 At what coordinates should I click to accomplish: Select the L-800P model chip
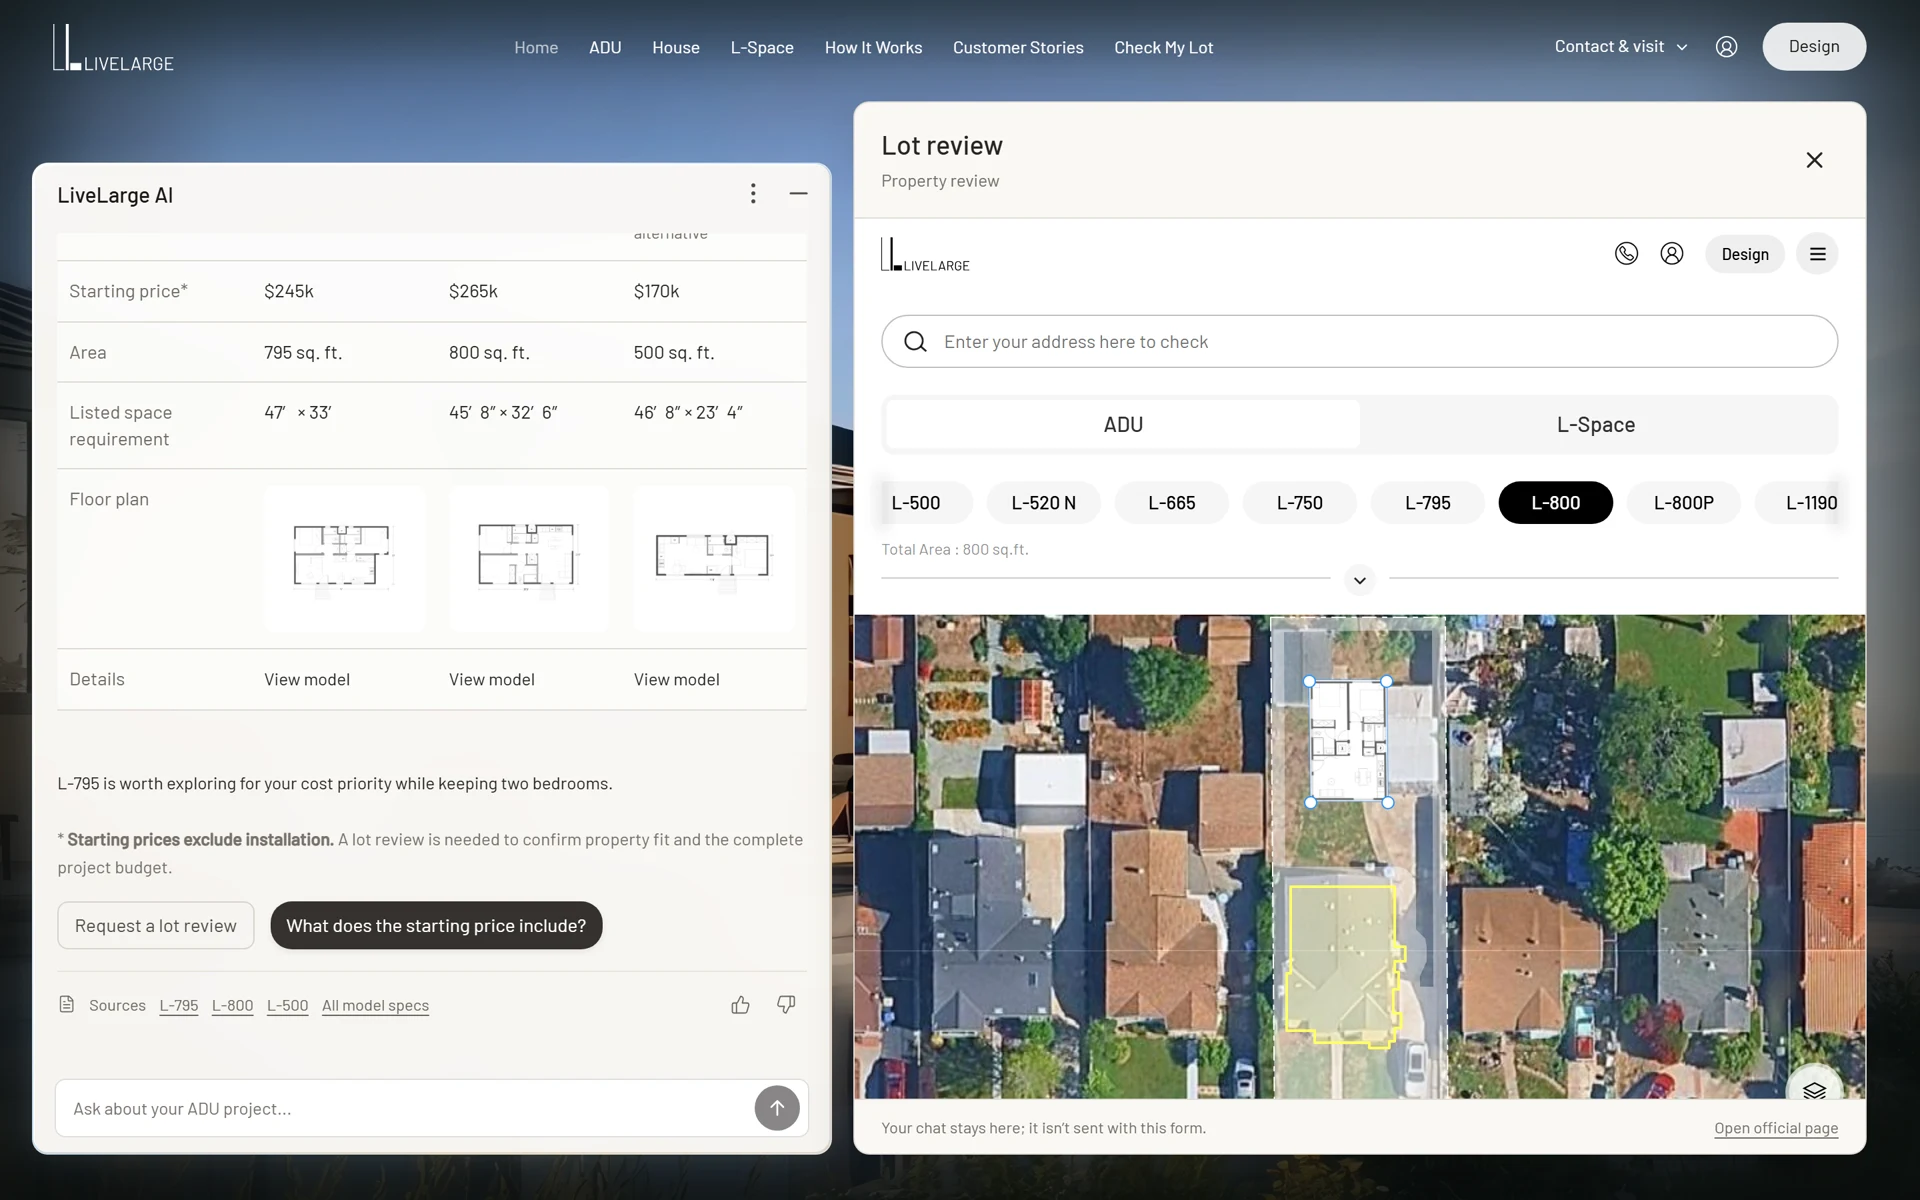(1683, 503)
